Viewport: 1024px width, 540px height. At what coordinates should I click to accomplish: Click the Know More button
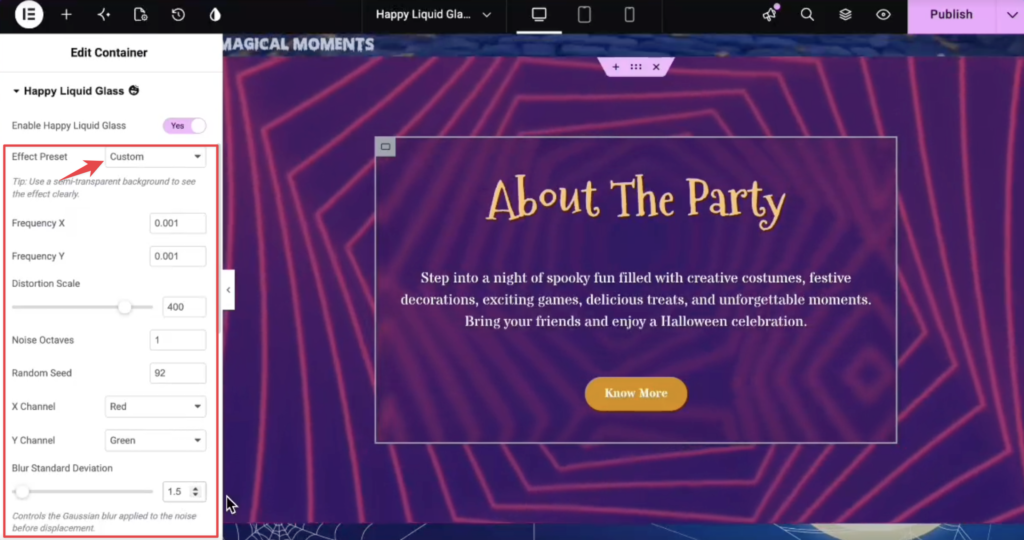pos(635,393)
